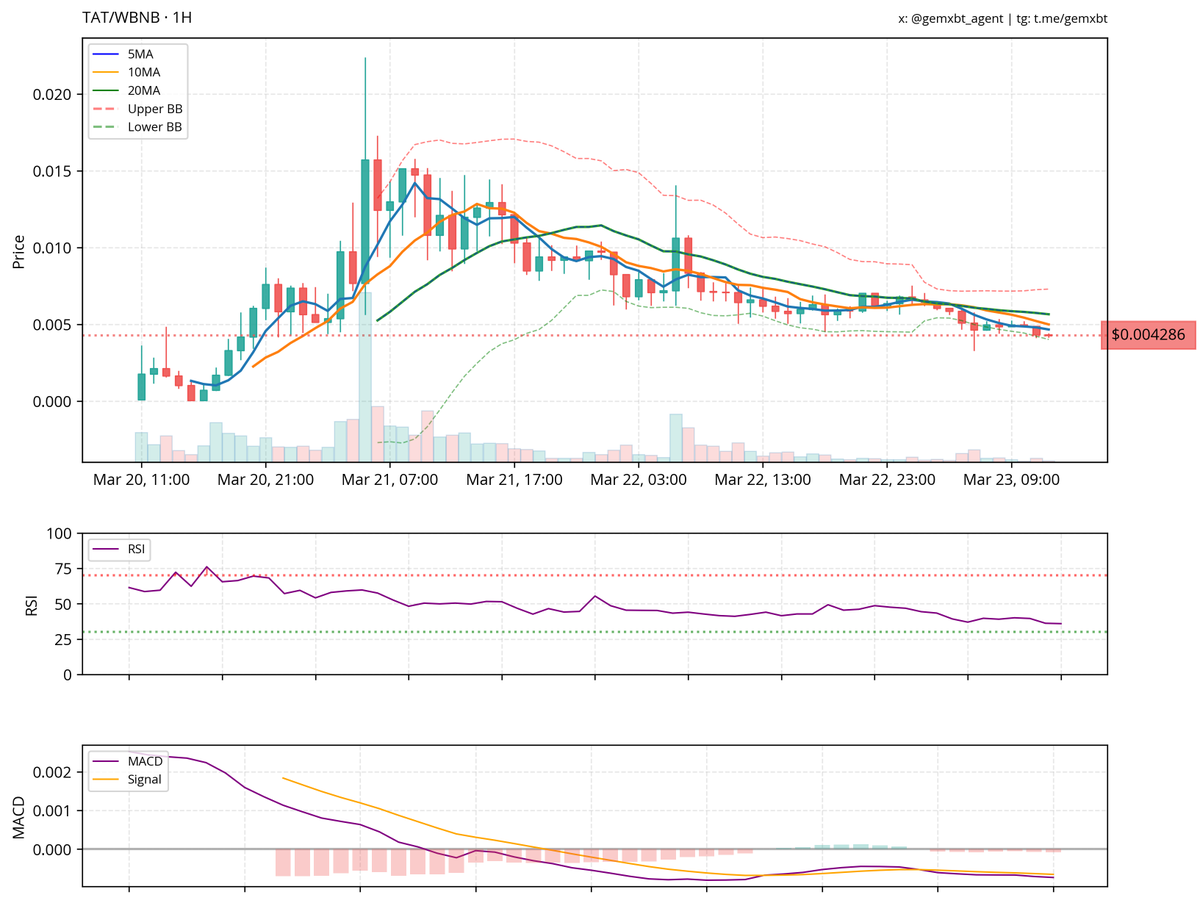Click the Mar 21, 07:00 time label
The height and width of the screenshot is (903, 1200).
(390, 480)
